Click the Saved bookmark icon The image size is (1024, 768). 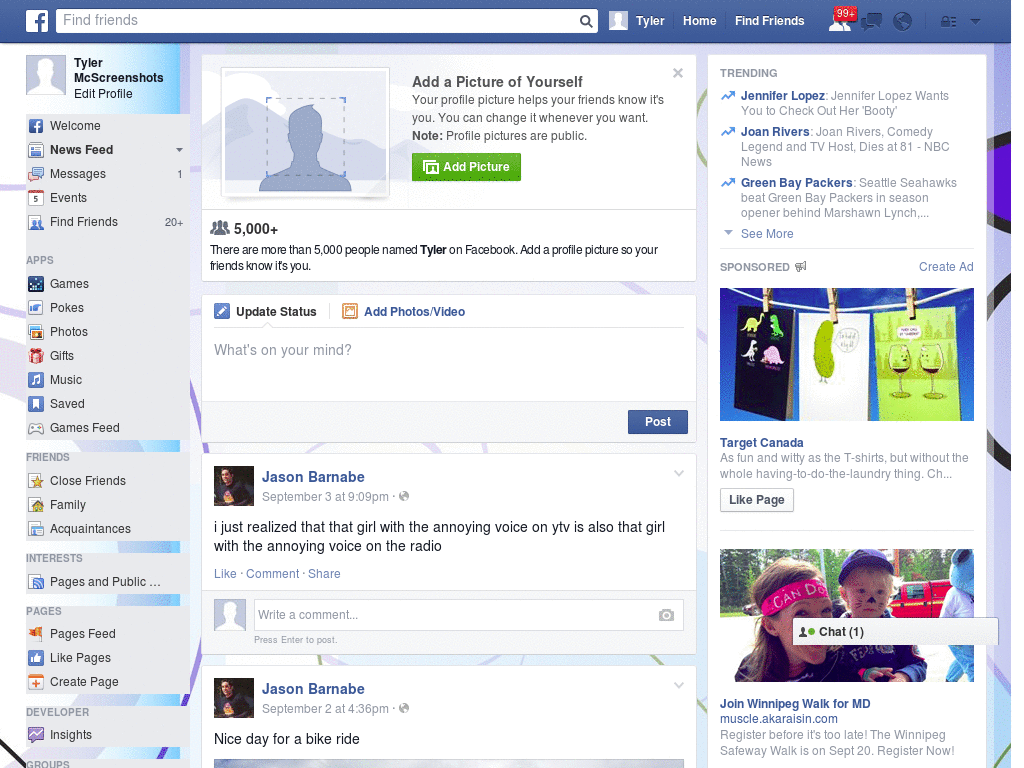(x=36, y=404)
